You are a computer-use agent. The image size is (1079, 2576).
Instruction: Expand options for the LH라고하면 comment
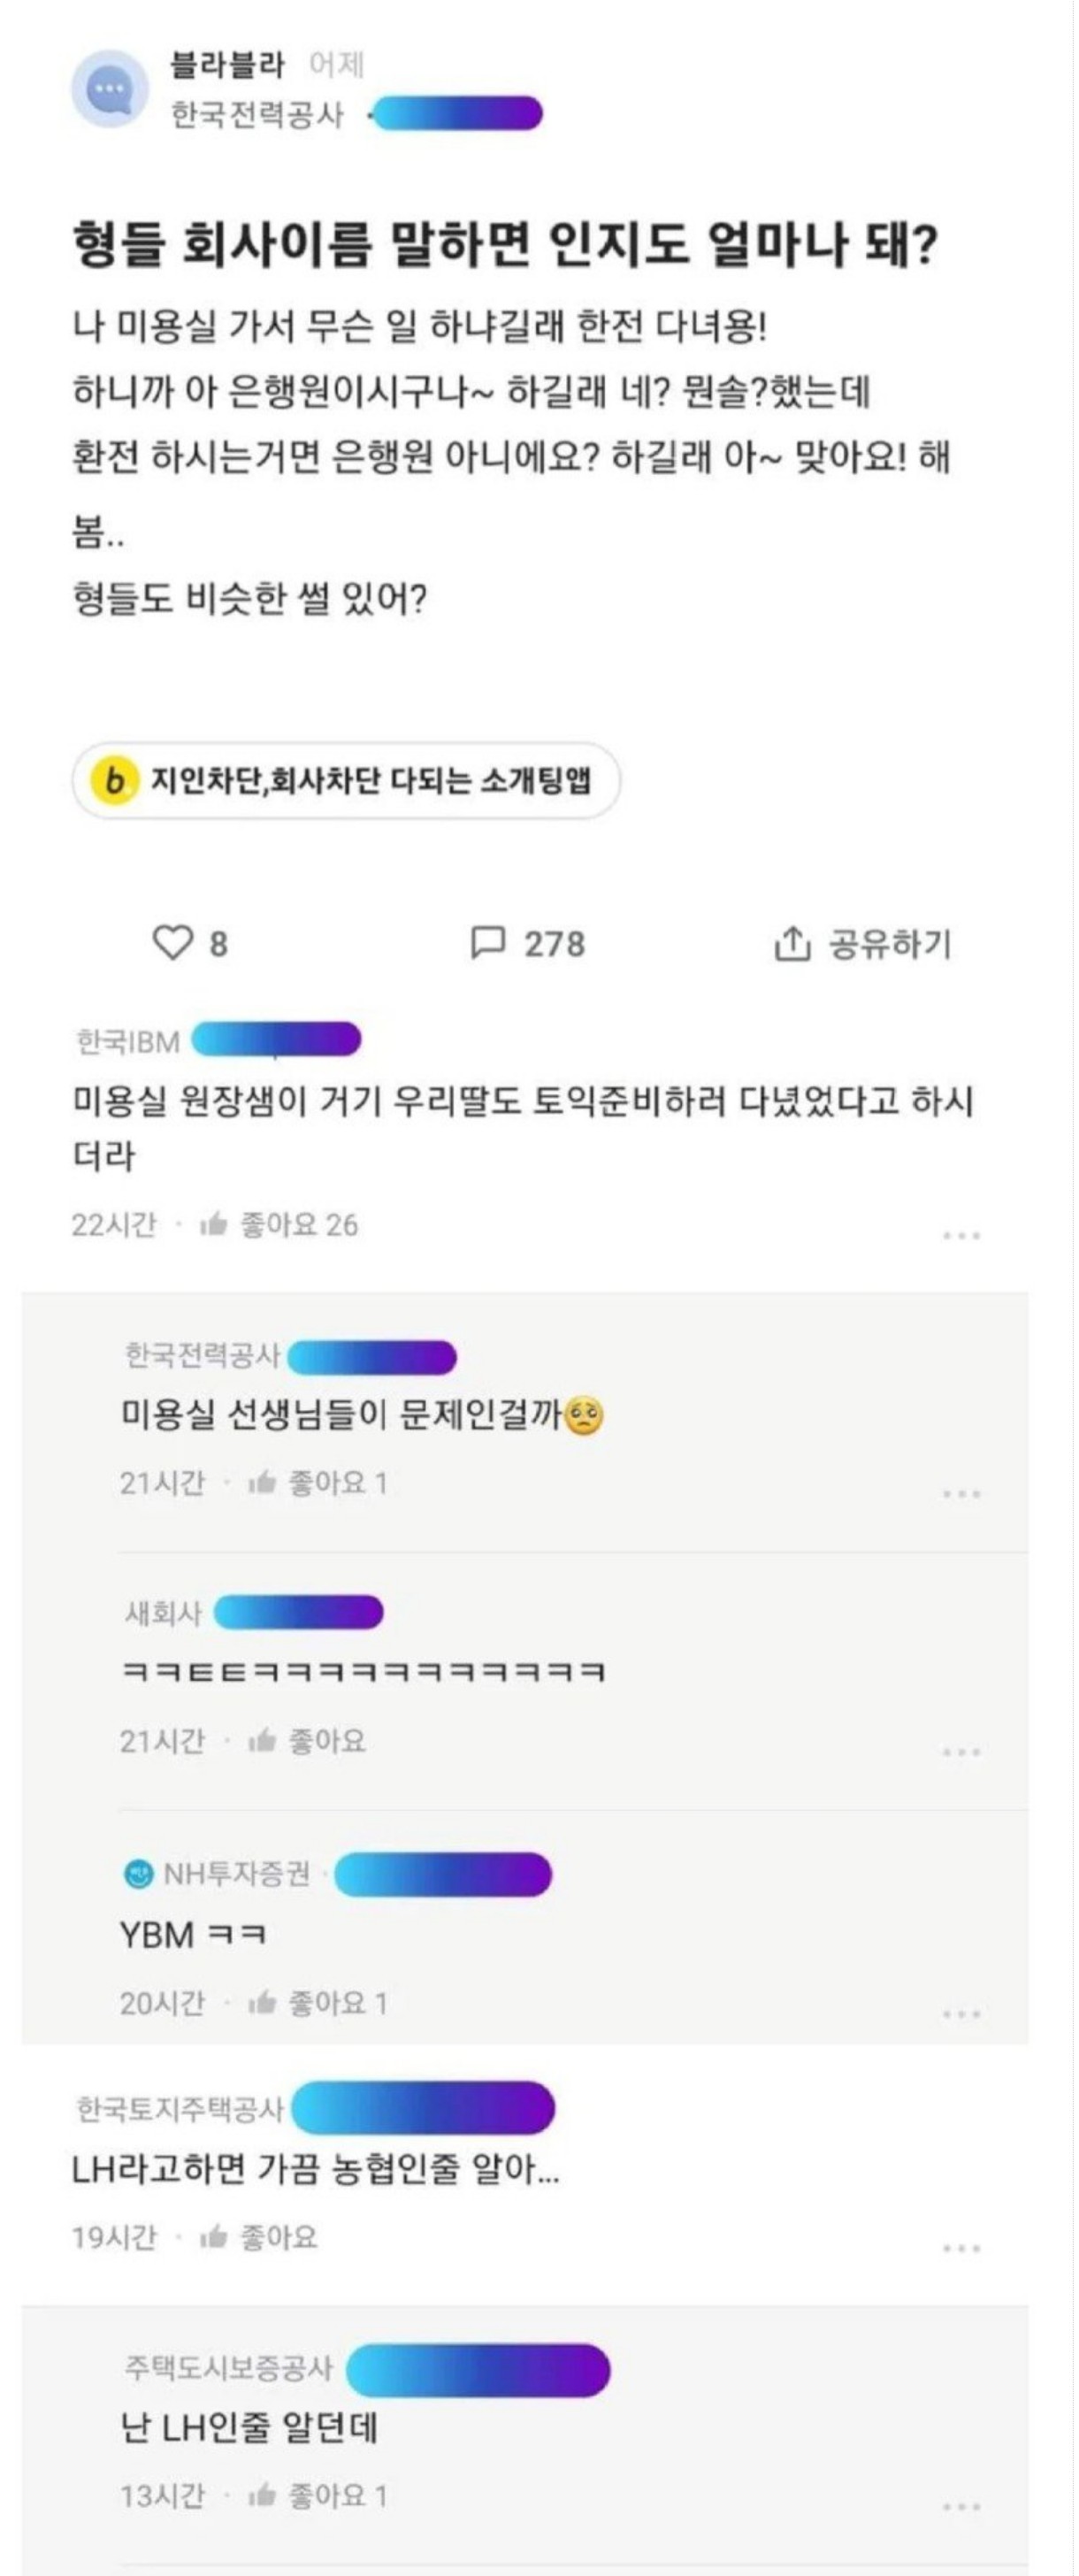tap(961, 2248)
